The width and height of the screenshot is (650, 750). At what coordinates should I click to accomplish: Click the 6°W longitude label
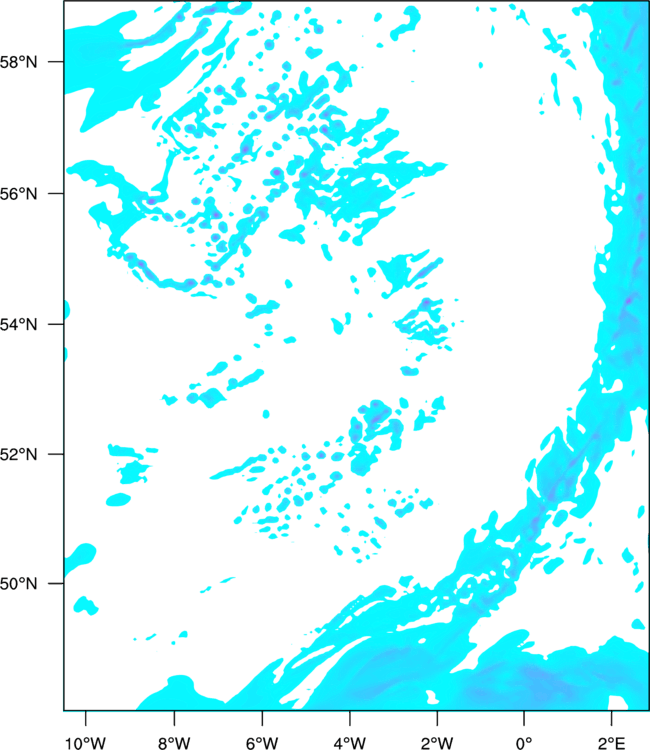click(262, 743)
